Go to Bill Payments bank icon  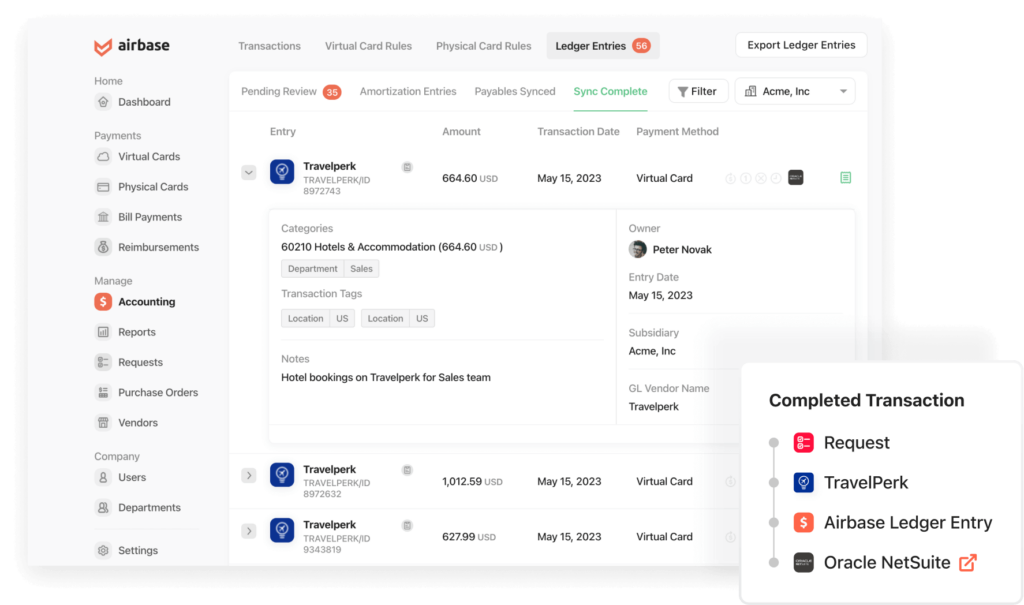tap(103, 217)
